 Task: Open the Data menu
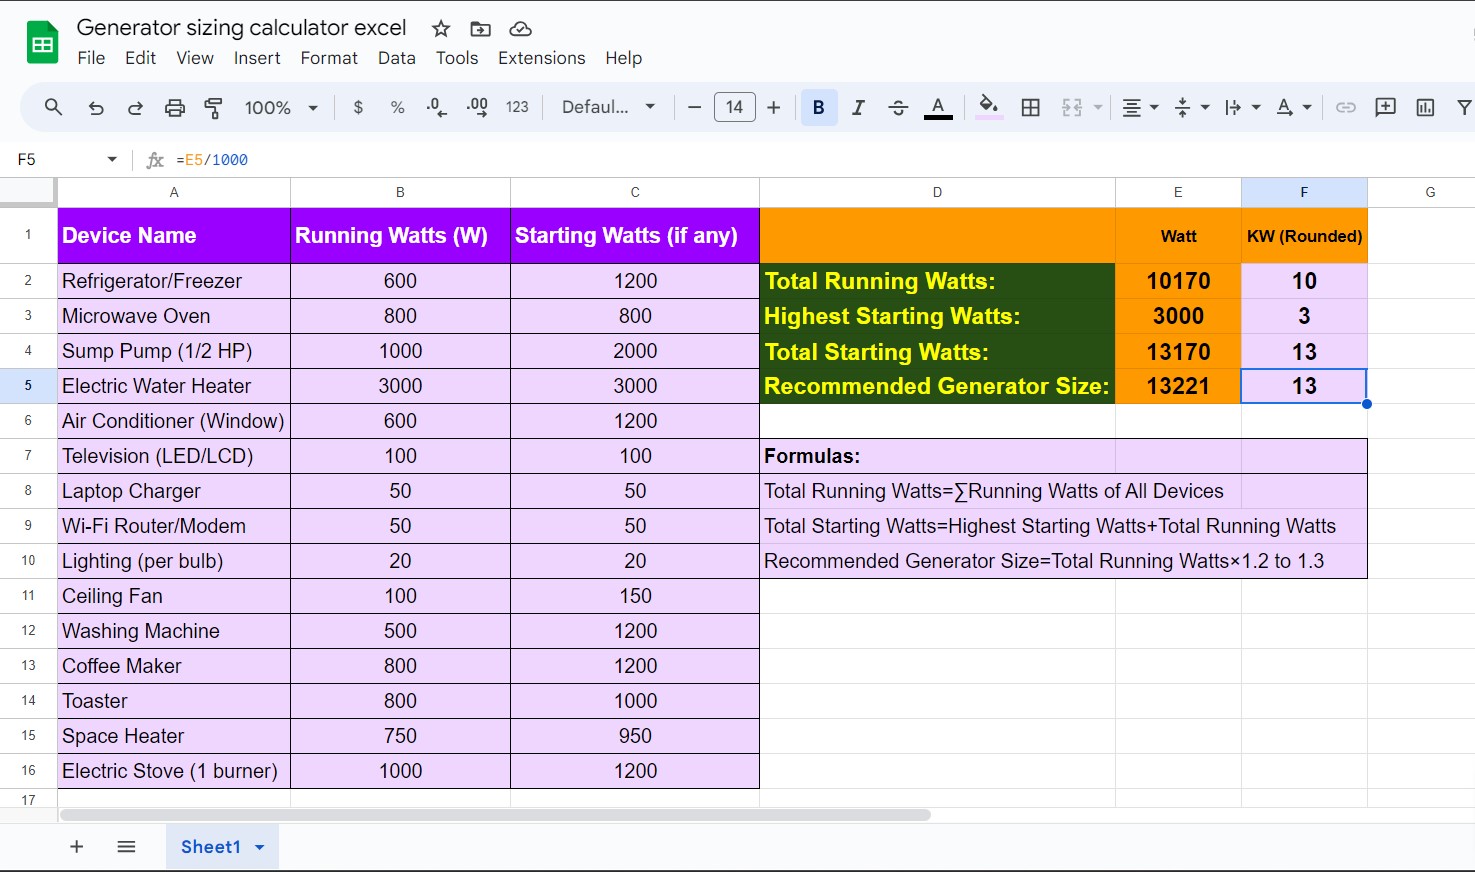(396, 58)
